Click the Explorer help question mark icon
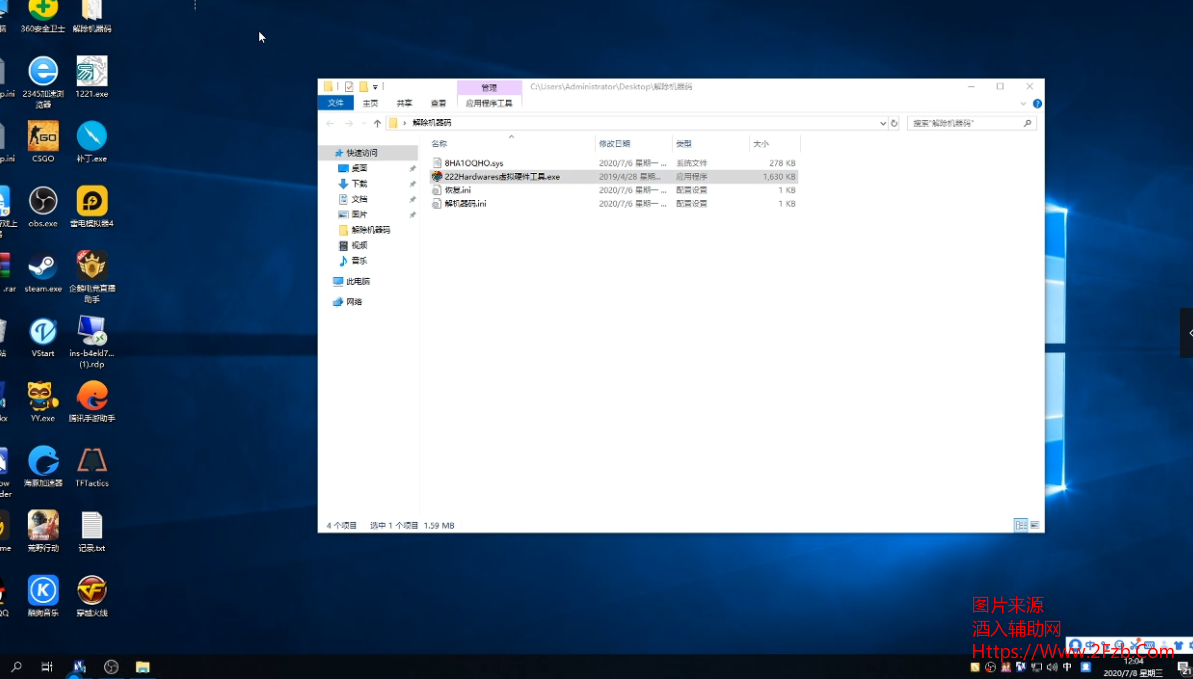The image size is (1193, 679). click(1037, 104)
